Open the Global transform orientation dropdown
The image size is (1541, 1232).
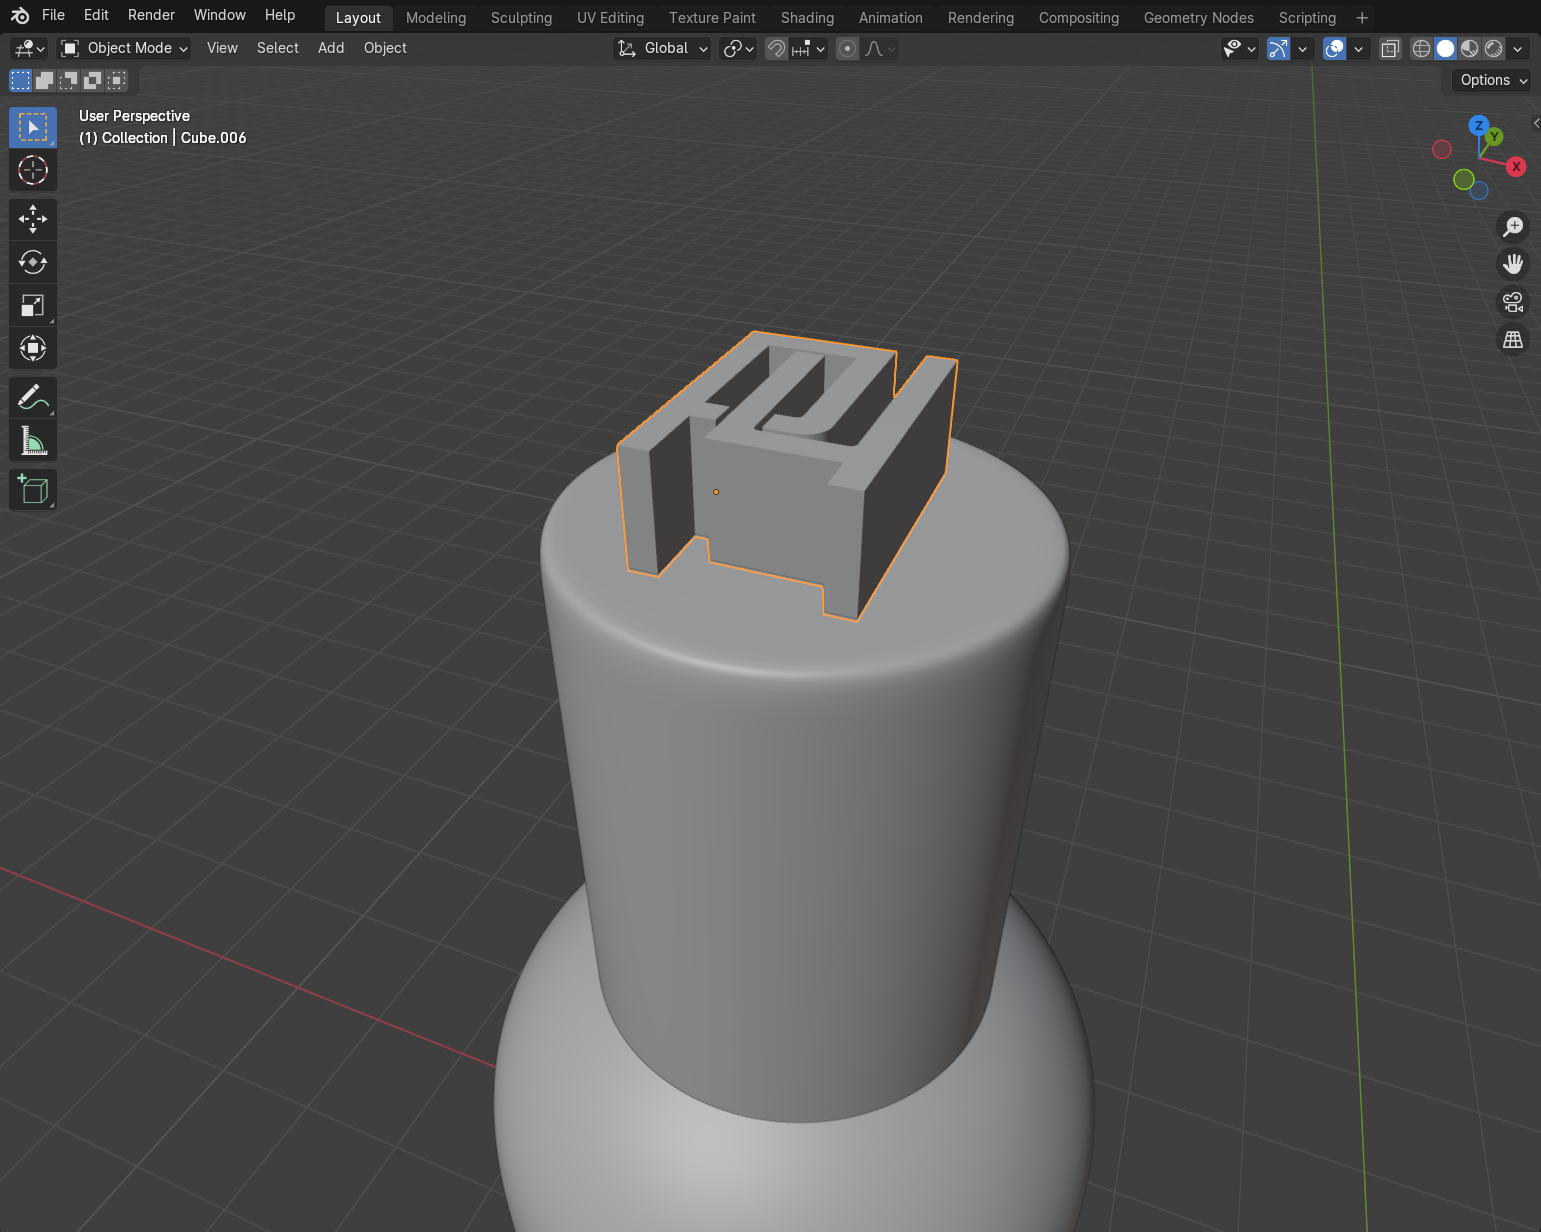click(x=662, y=48)
